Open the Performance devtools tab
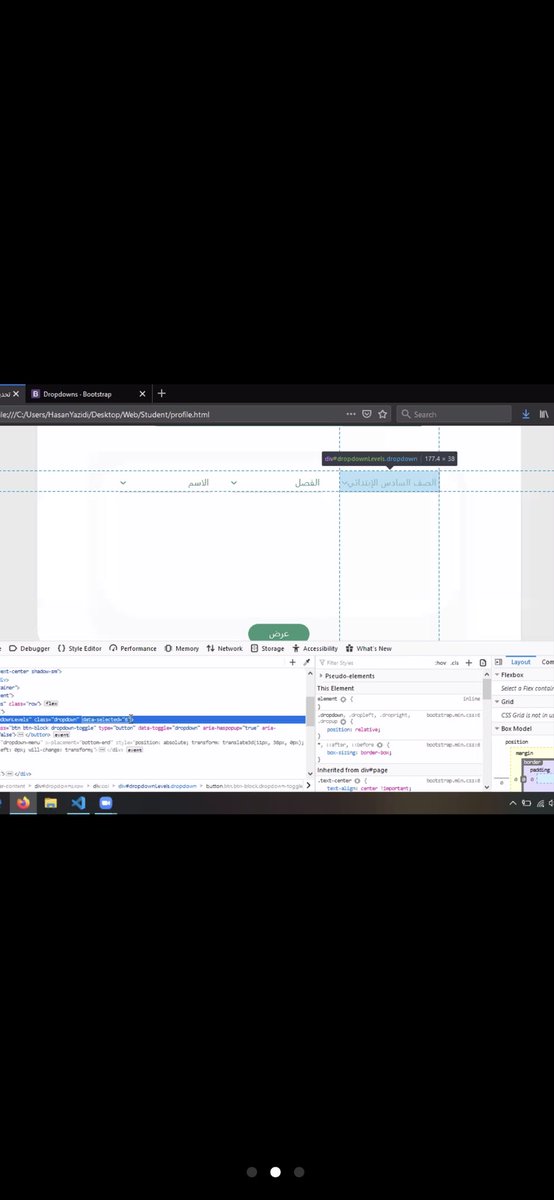 [x=133, y=648]
